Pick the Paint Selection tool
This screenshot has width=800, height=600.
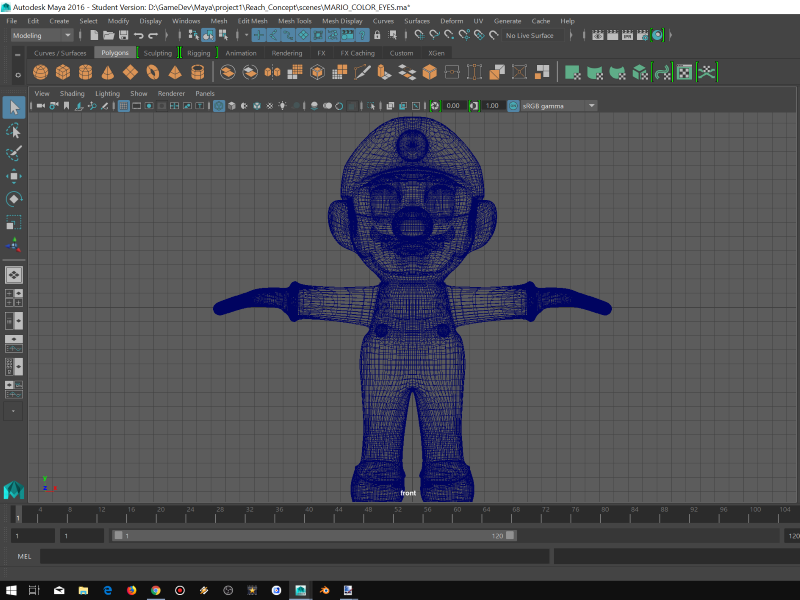click(14, 153)
